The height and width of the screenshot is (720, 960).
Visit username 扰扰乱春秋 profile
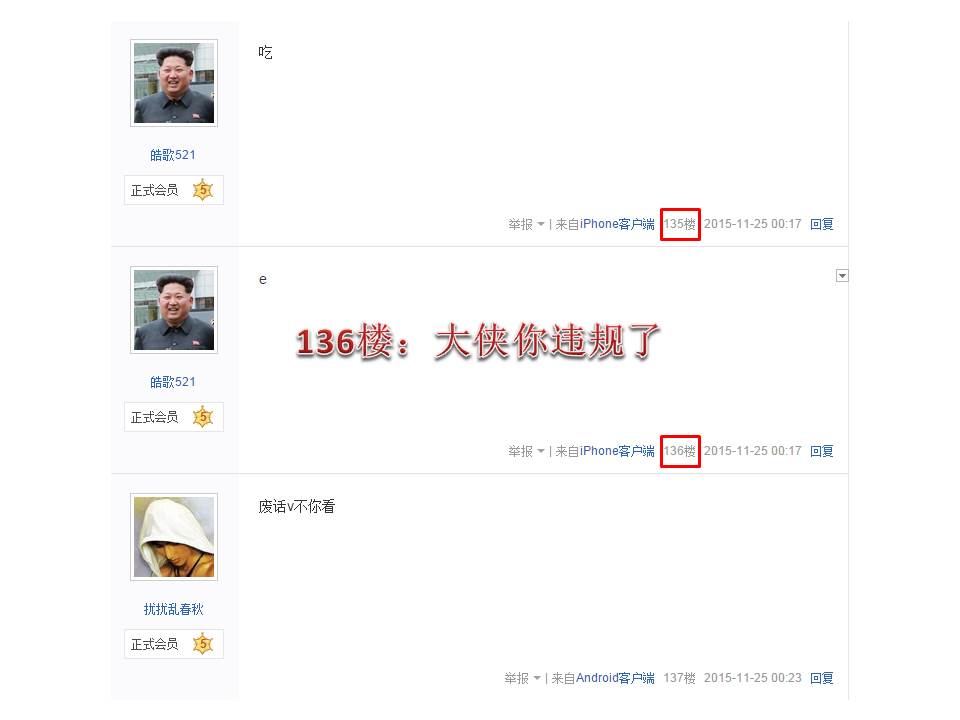[173, 609]
